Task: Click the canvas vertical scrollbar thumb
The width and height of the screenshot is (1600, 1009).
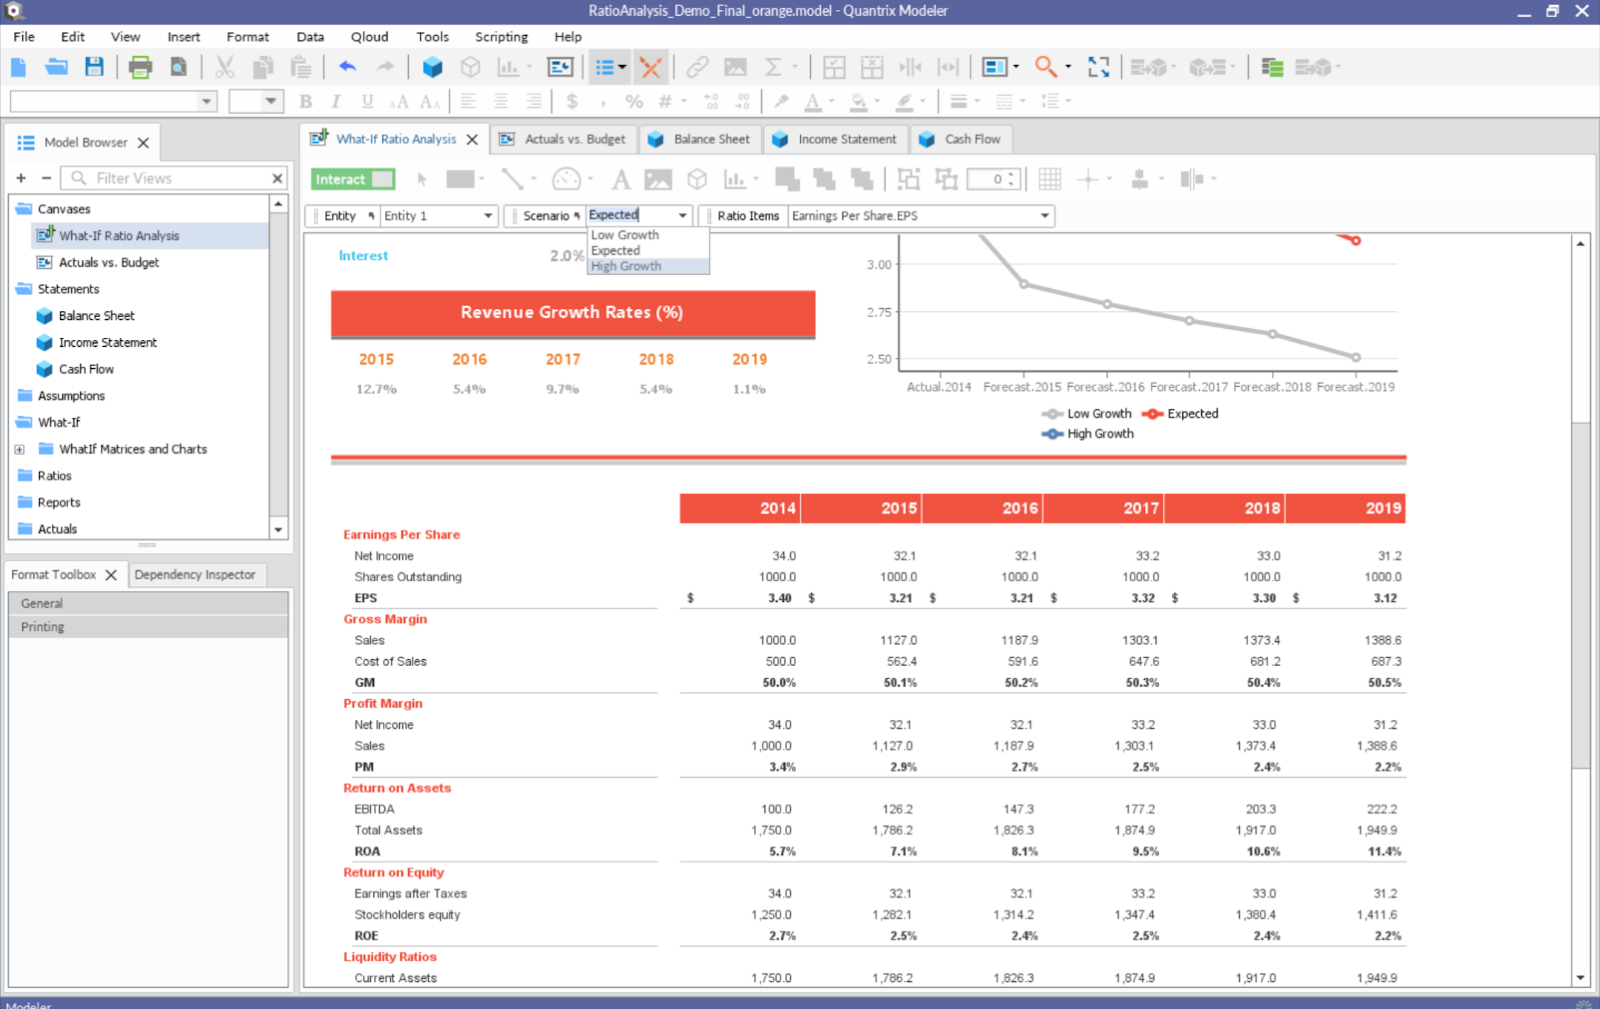Action: coord(1580,595)
